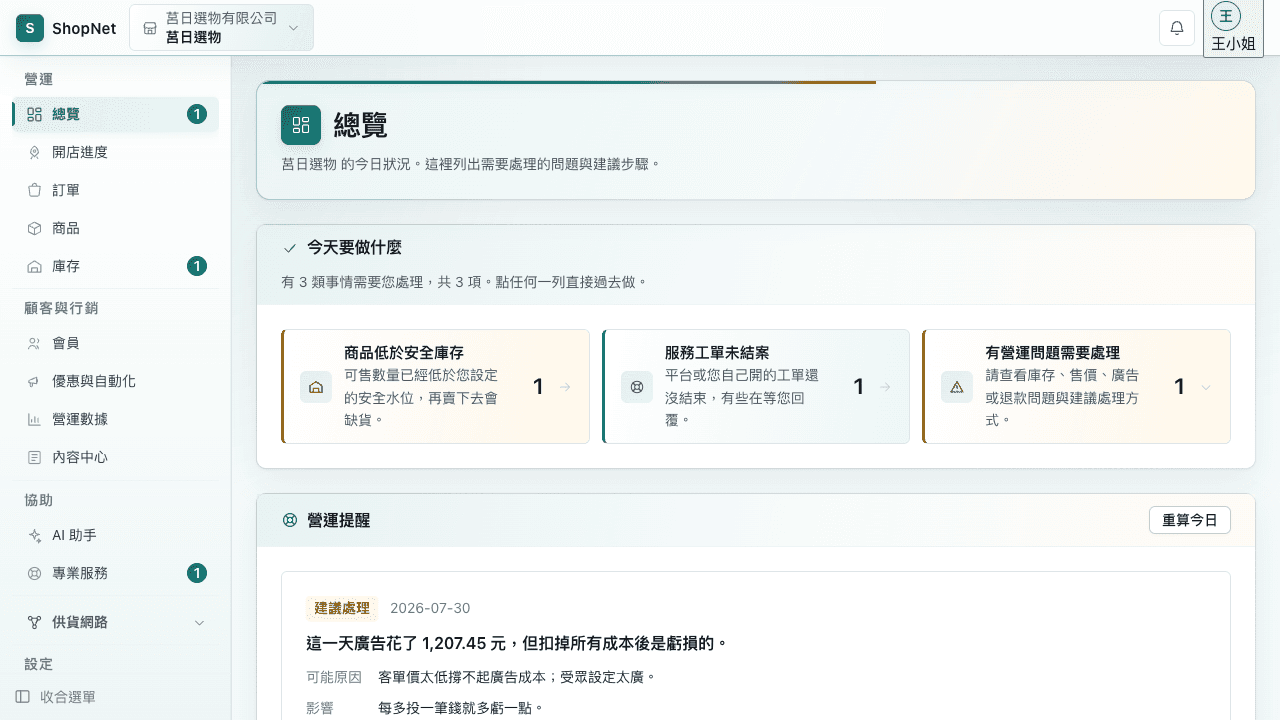The height and width of the screenshot is (720, 1280).
Task: Open the notifications bell
Action: tap(1177, 28)
